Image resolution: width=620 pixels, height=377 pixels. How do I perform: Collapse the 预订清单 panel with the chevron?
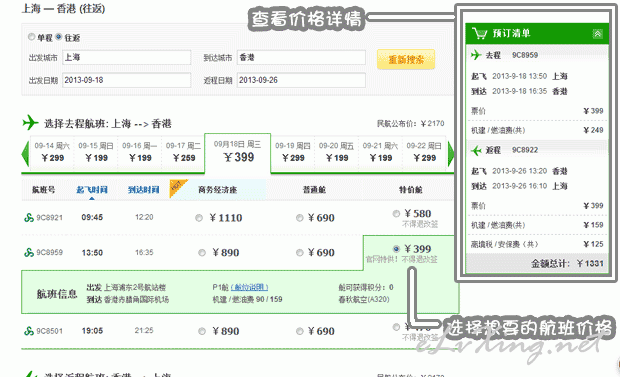[597, 34]
